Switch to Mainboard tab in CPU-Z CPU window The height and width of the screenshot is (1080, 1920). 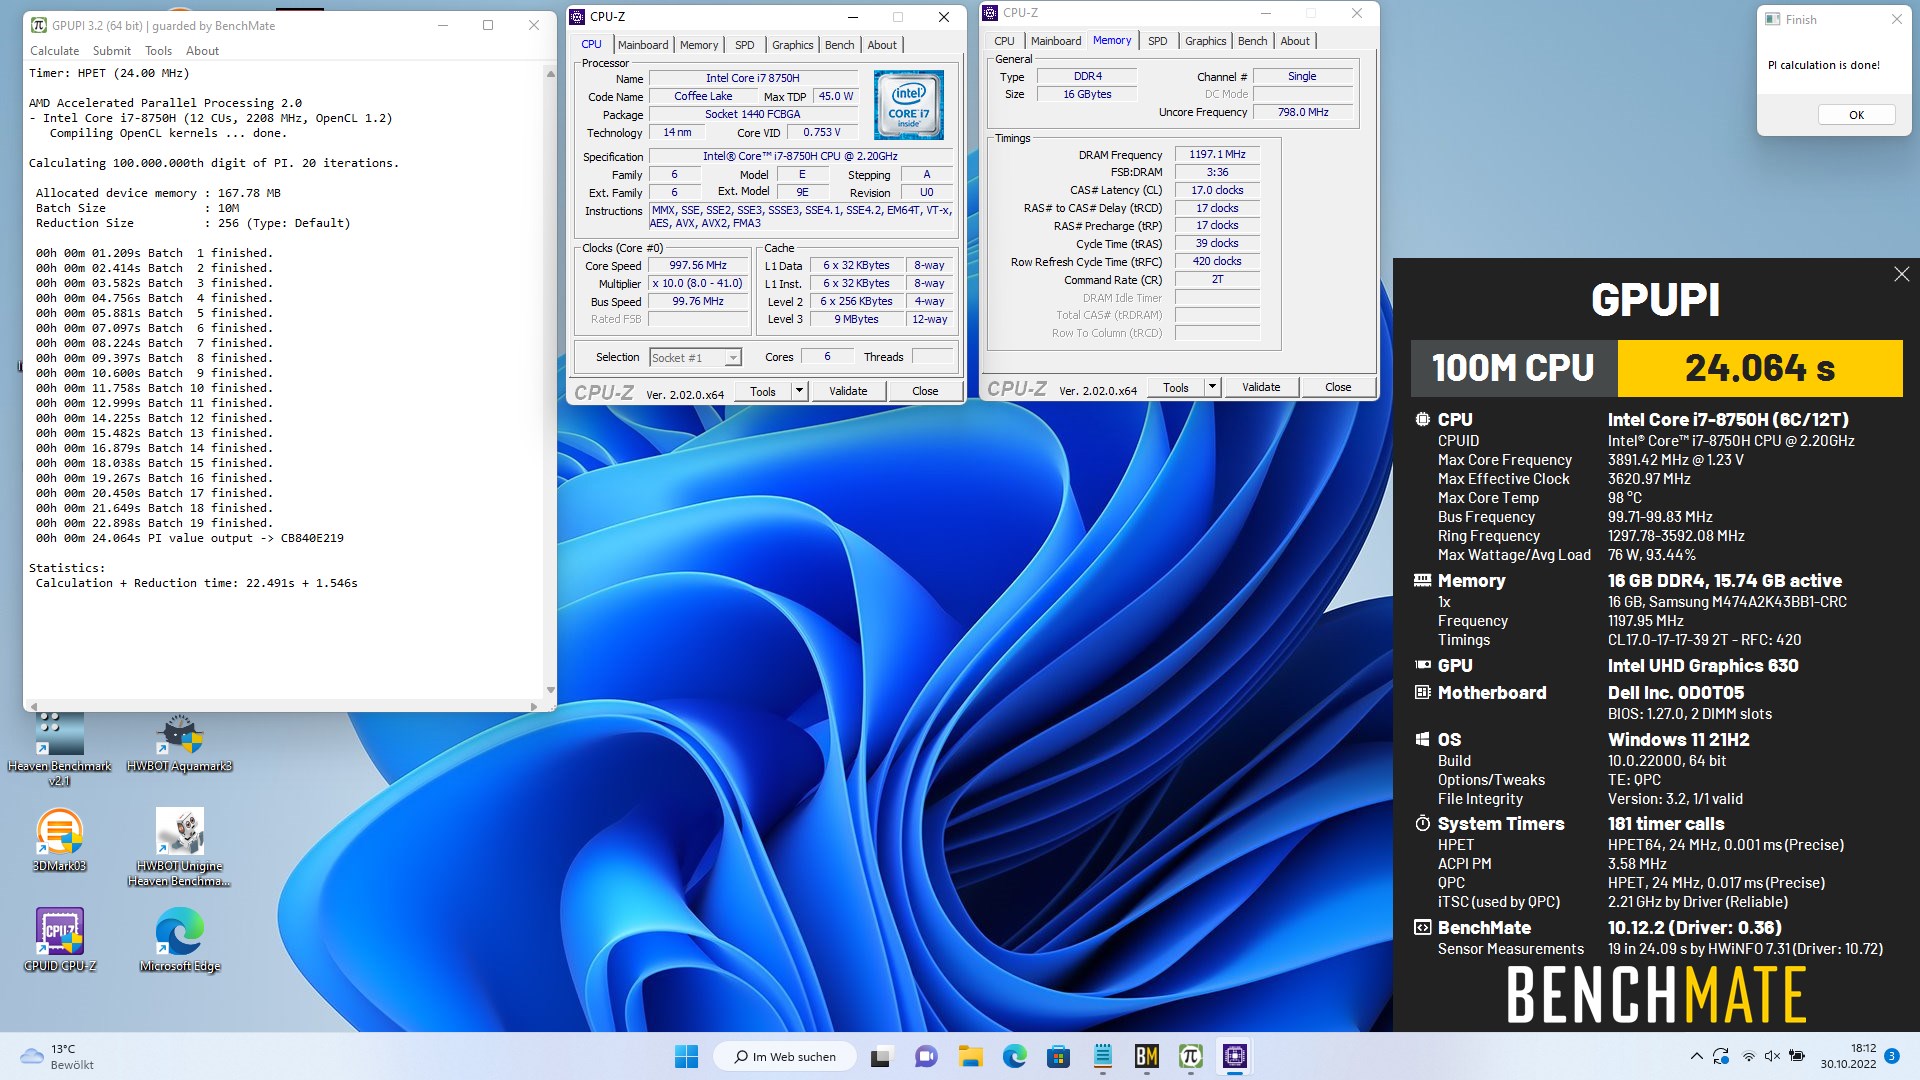tap(643, 45)
